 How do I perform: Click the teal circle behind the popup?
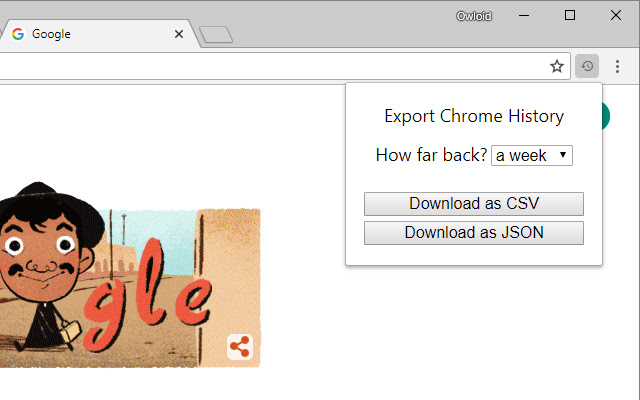[x=606, y=116]
